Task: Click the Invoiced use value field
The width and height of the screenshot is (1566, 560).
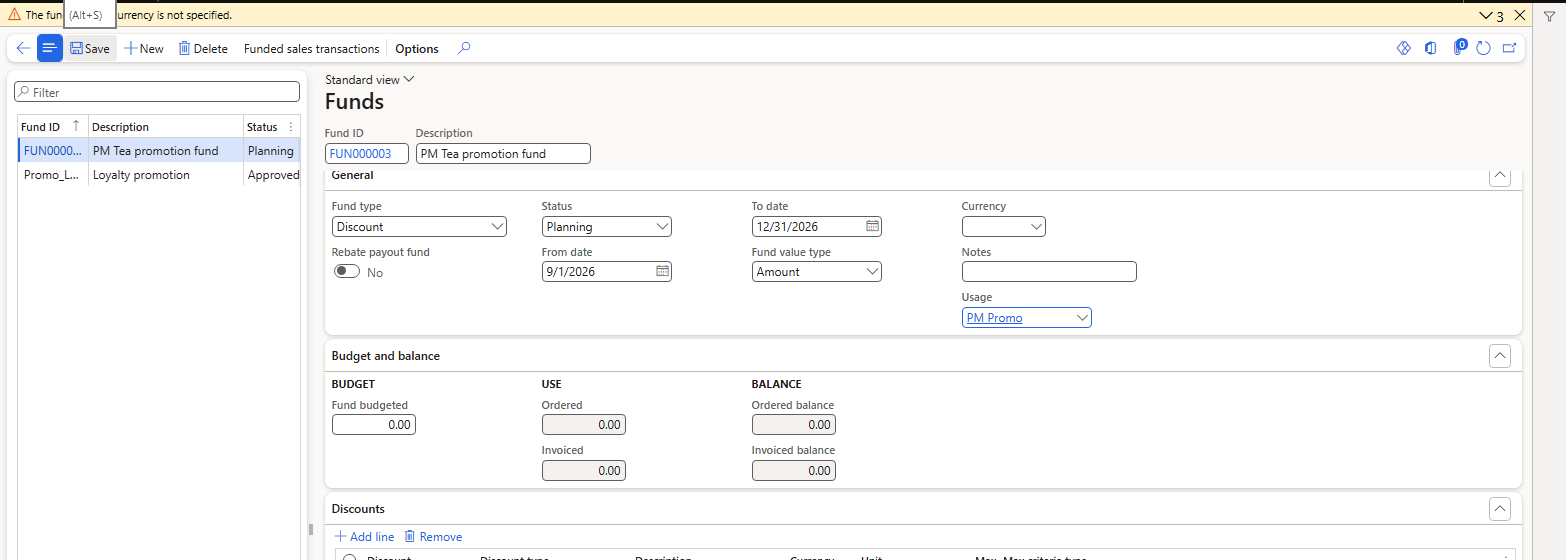Action: pyautogui.click(x=584, y=469)
